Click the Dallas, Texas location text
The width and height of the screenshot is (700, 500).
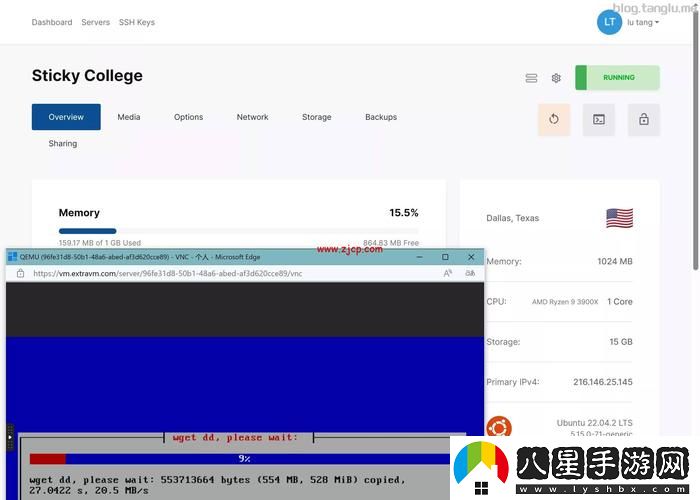[x=512, y=218]
